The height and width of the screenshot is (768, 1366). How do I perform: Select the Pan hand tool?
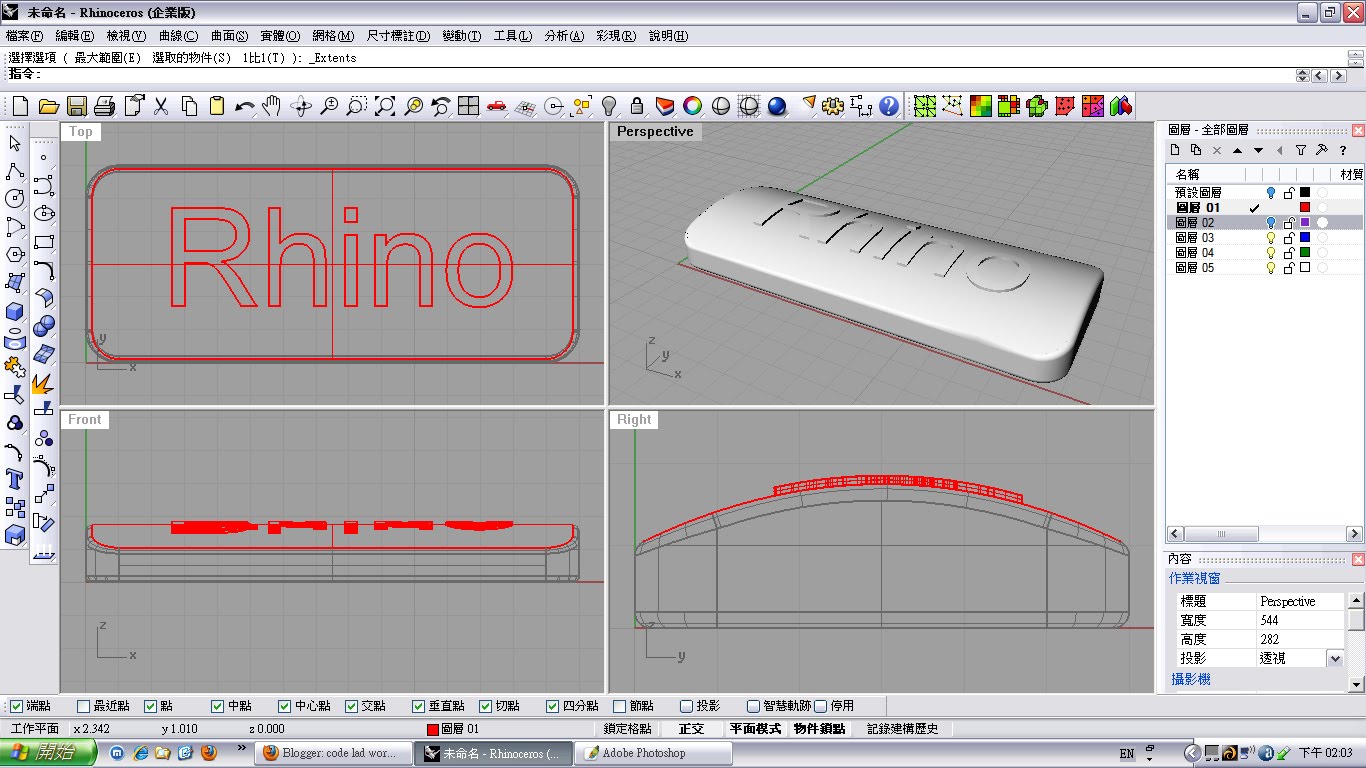click(x=272, y=106)
